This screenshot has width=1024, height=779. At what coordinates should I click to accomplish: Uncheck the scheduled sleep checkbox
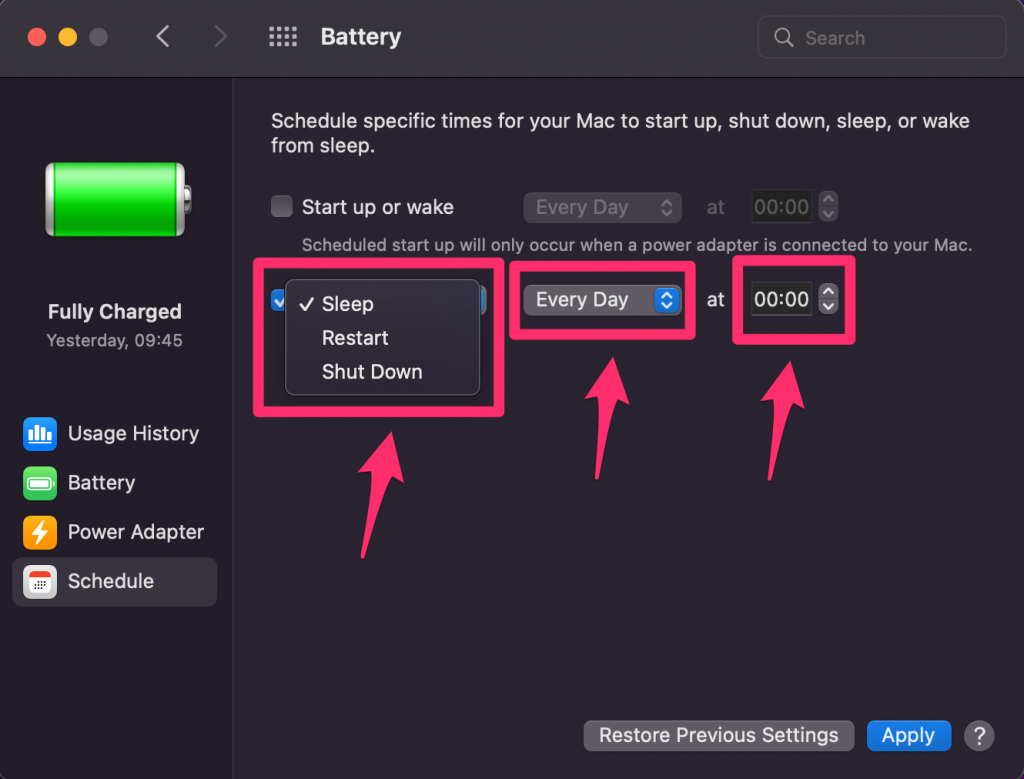coord(278,300)
